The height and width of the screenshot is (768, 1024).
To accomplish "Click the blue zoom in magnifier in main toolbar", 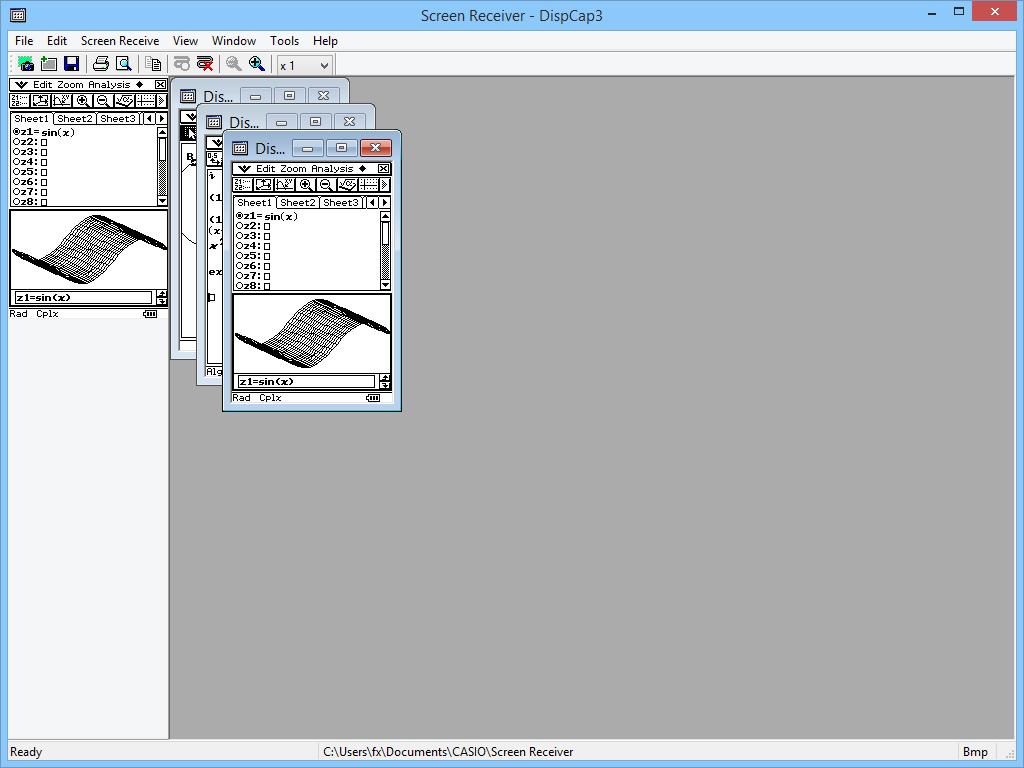I will click(x=257, y=64).
